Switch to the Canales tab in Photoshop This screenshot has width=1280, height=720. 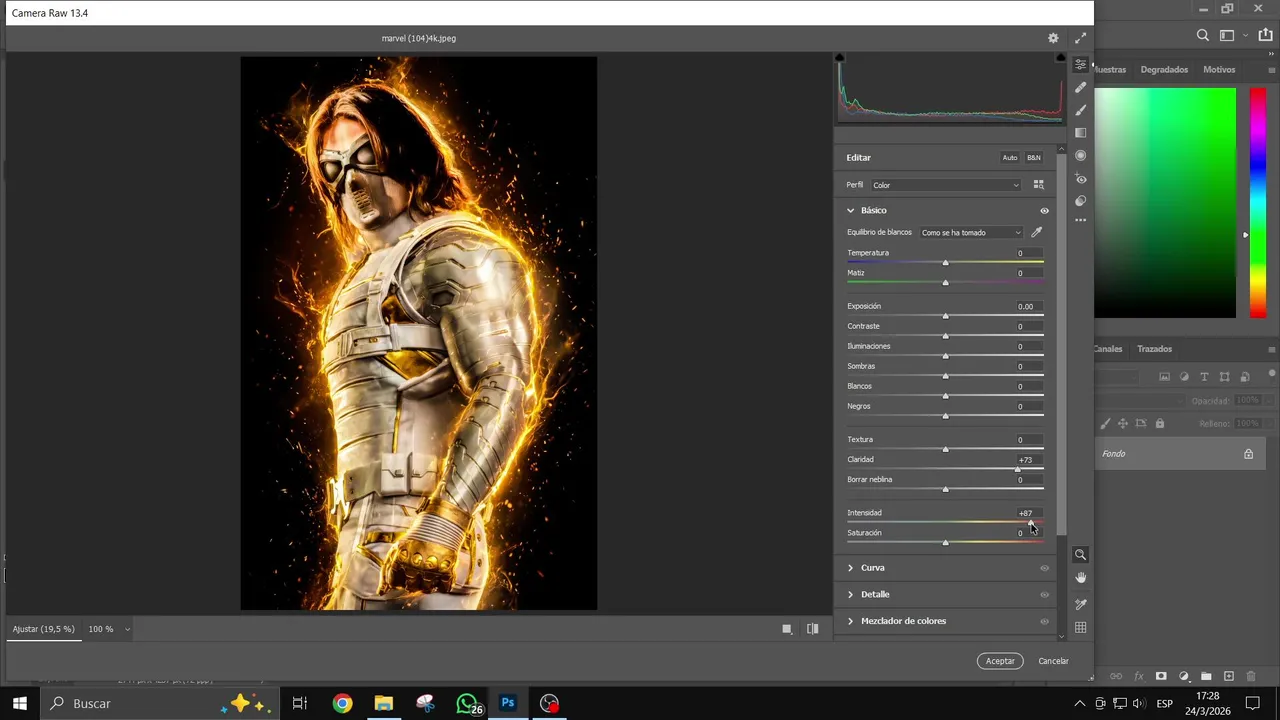pos(1108,349)
